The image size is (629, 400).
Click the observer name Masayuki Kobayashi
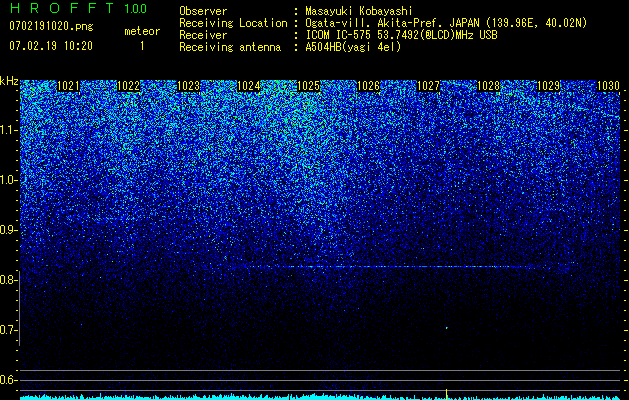click(359, 11)
